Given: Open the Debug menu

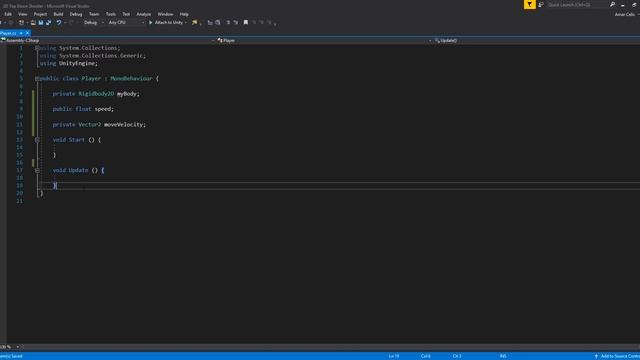Looking at the screenshot, I should [x=76, y=14].
